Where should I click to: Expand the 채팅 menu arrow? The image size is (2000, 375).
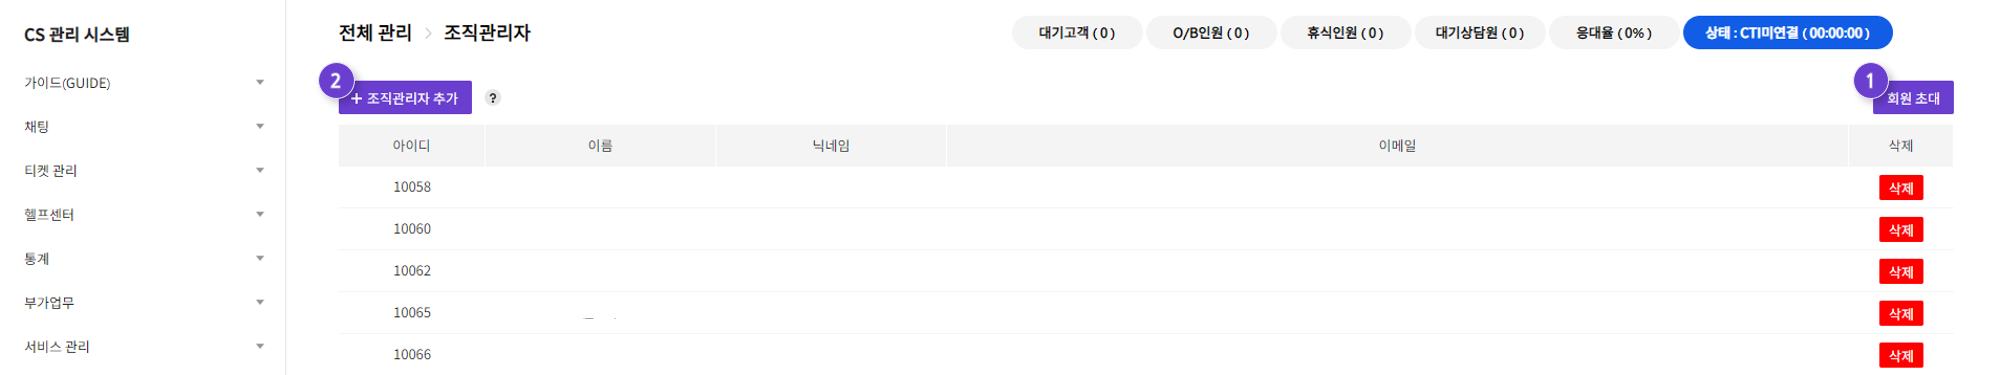click(260, 126)
